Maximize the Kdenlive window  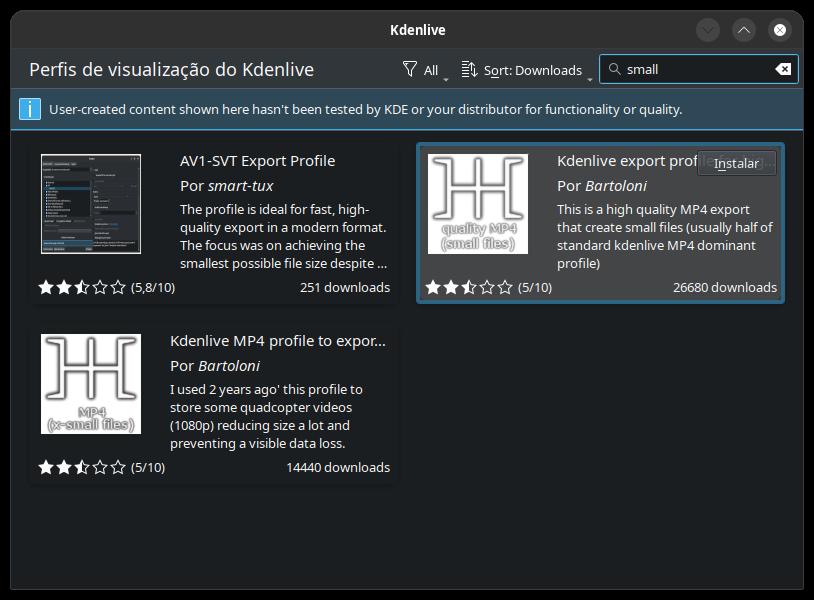pos(744,30)
